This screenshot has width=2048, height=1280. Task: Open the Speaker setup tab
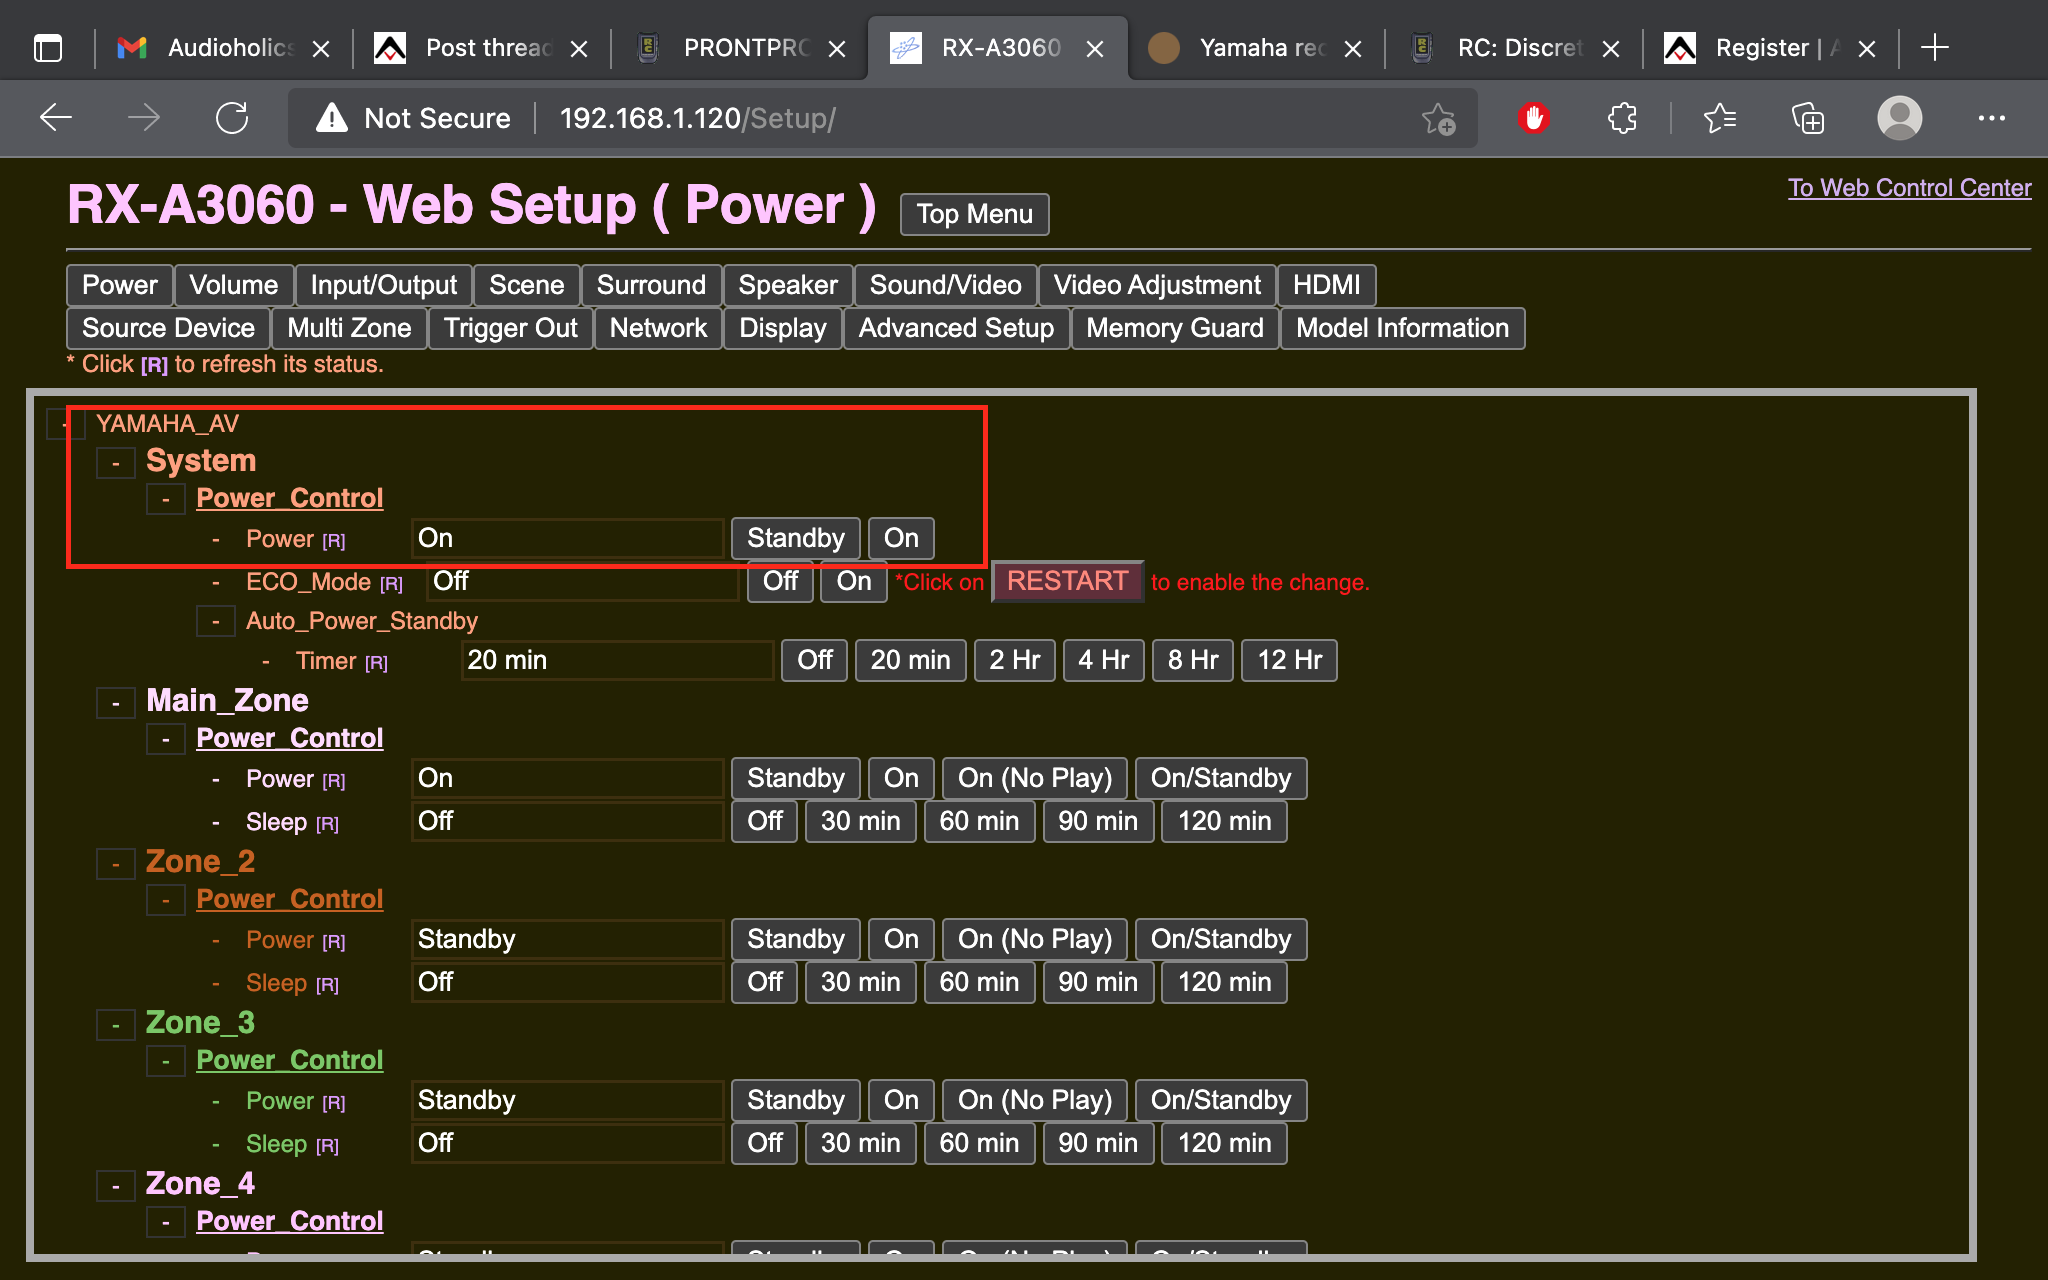(x=788, y=285)
